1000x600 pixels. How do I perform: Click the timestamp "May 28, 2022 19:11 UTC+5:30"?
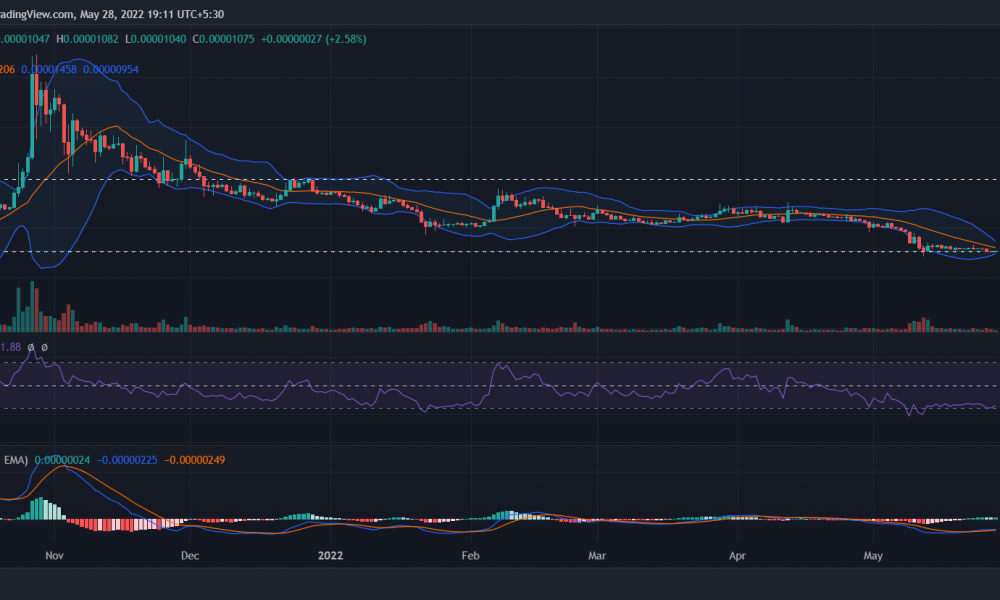click(152, 14)
